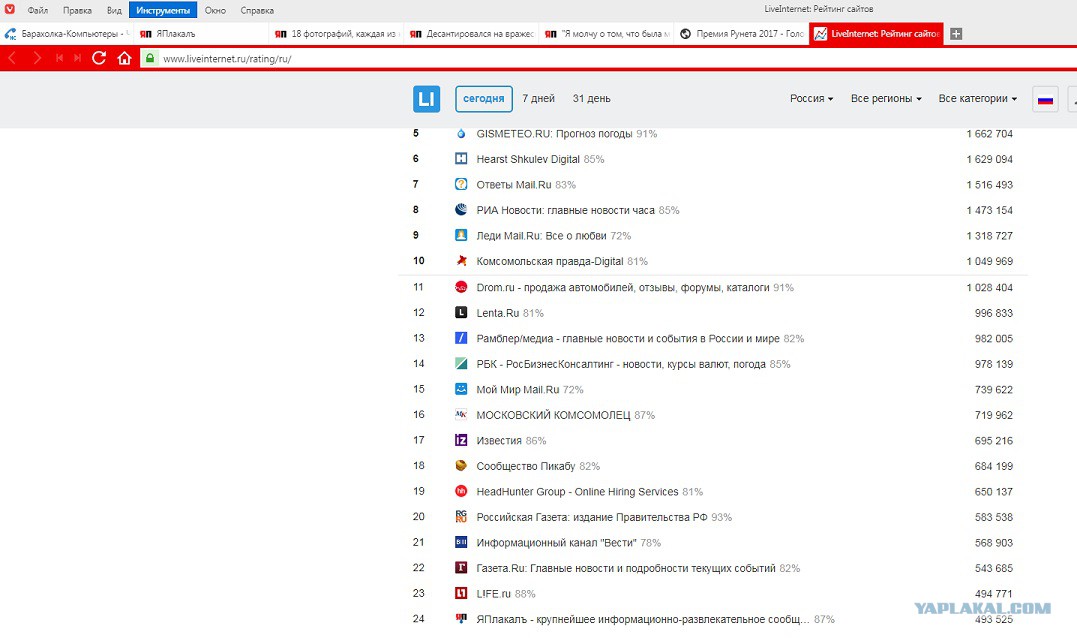
Task: Go back using the back arrow
Action: pos(12,58)
